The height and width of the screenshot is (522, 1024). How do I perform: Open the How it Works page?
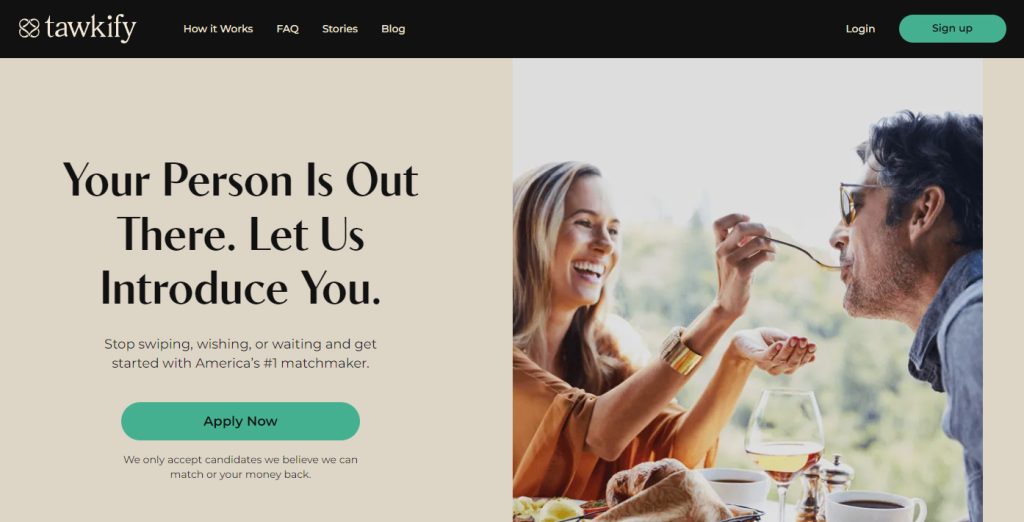(218, 29)
